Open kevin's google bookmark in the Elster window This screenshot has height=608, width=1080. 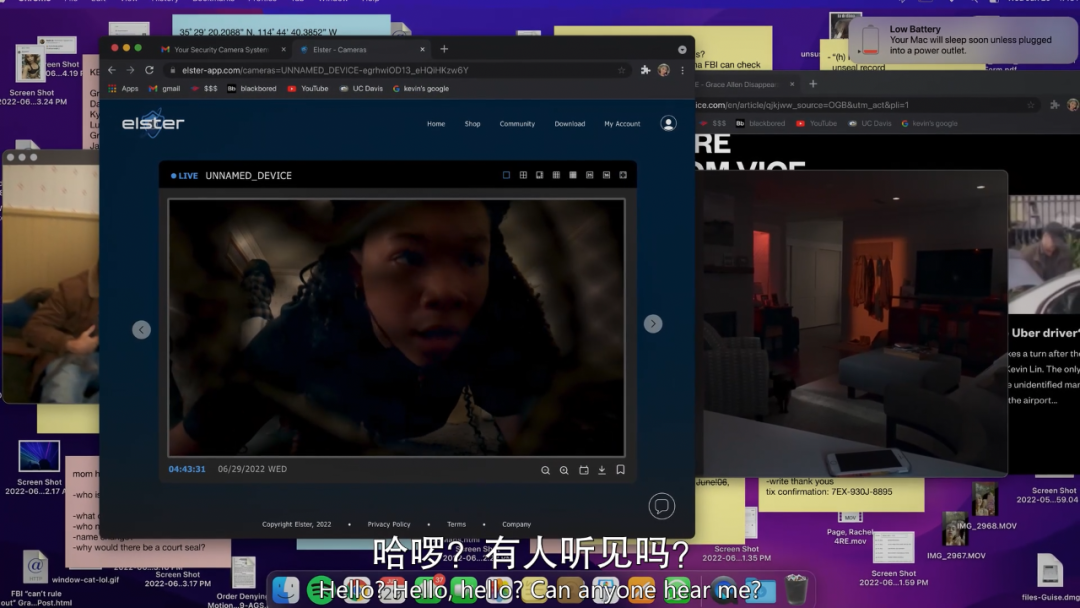(x=421, y=88)
